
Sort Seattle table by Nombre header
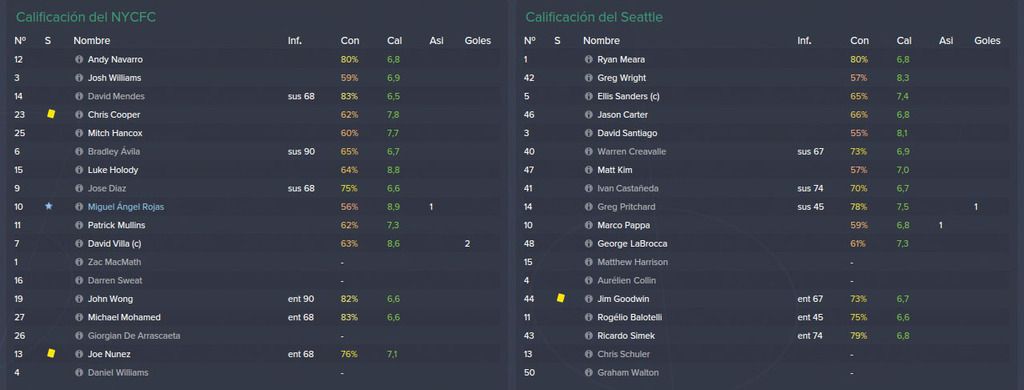(x=601, y=41)
